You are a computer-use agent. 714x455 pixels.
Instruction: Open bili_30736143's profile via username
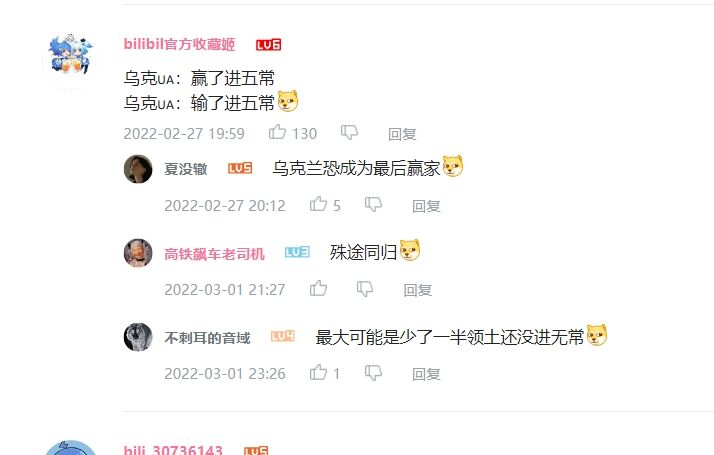pyautogui.click(x=173, y=450)
